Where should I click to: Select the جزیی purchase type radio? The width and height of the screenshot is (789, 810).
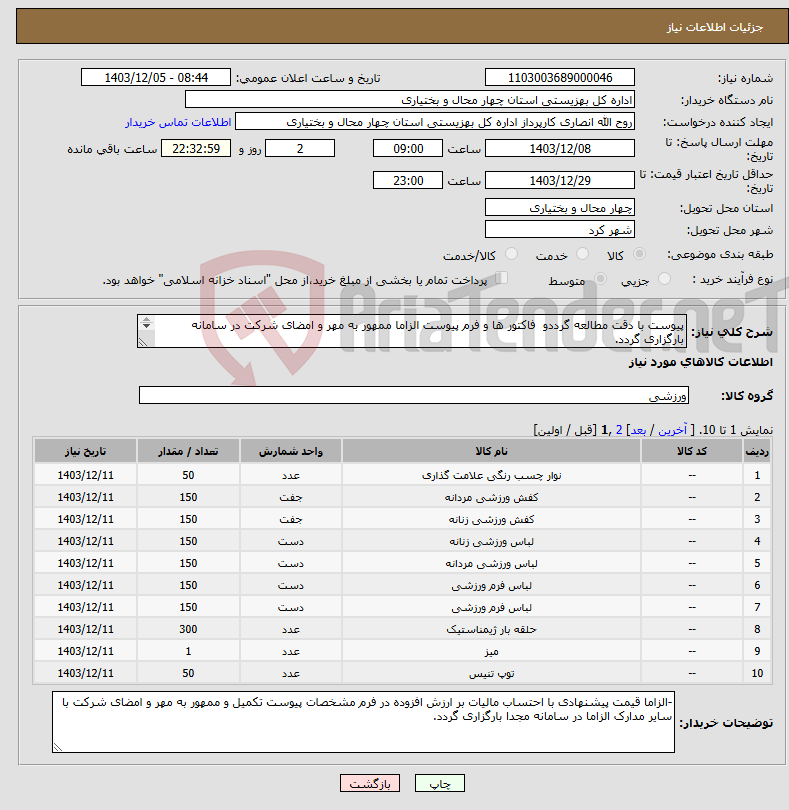click(664, 279)
